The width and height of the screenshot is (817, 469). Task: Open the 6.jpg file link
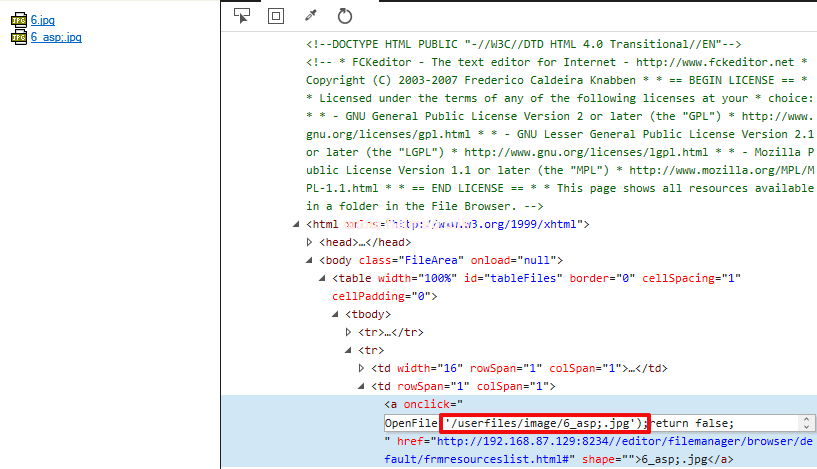click(42, 20)
